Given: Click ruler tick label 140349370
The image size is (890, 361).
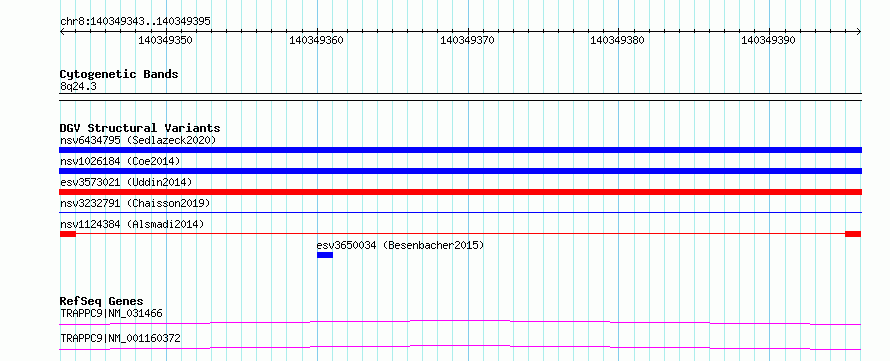Looking at the screenshot, I should [x=467, y=40].
